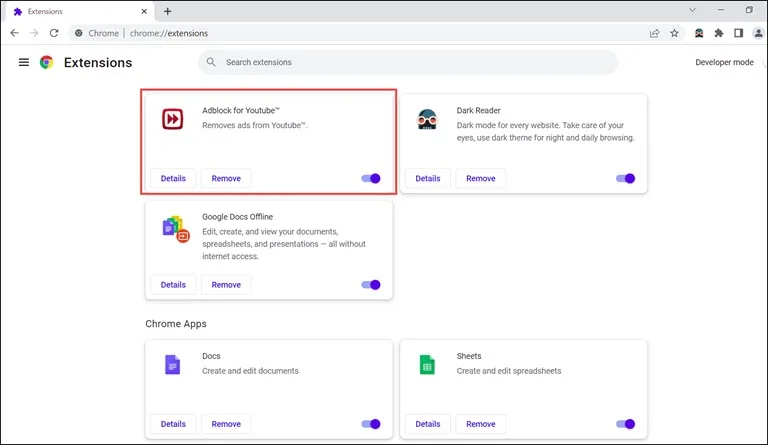
Task: Click 'Removes ads from Youtube' description
Action: coord(255,125)
